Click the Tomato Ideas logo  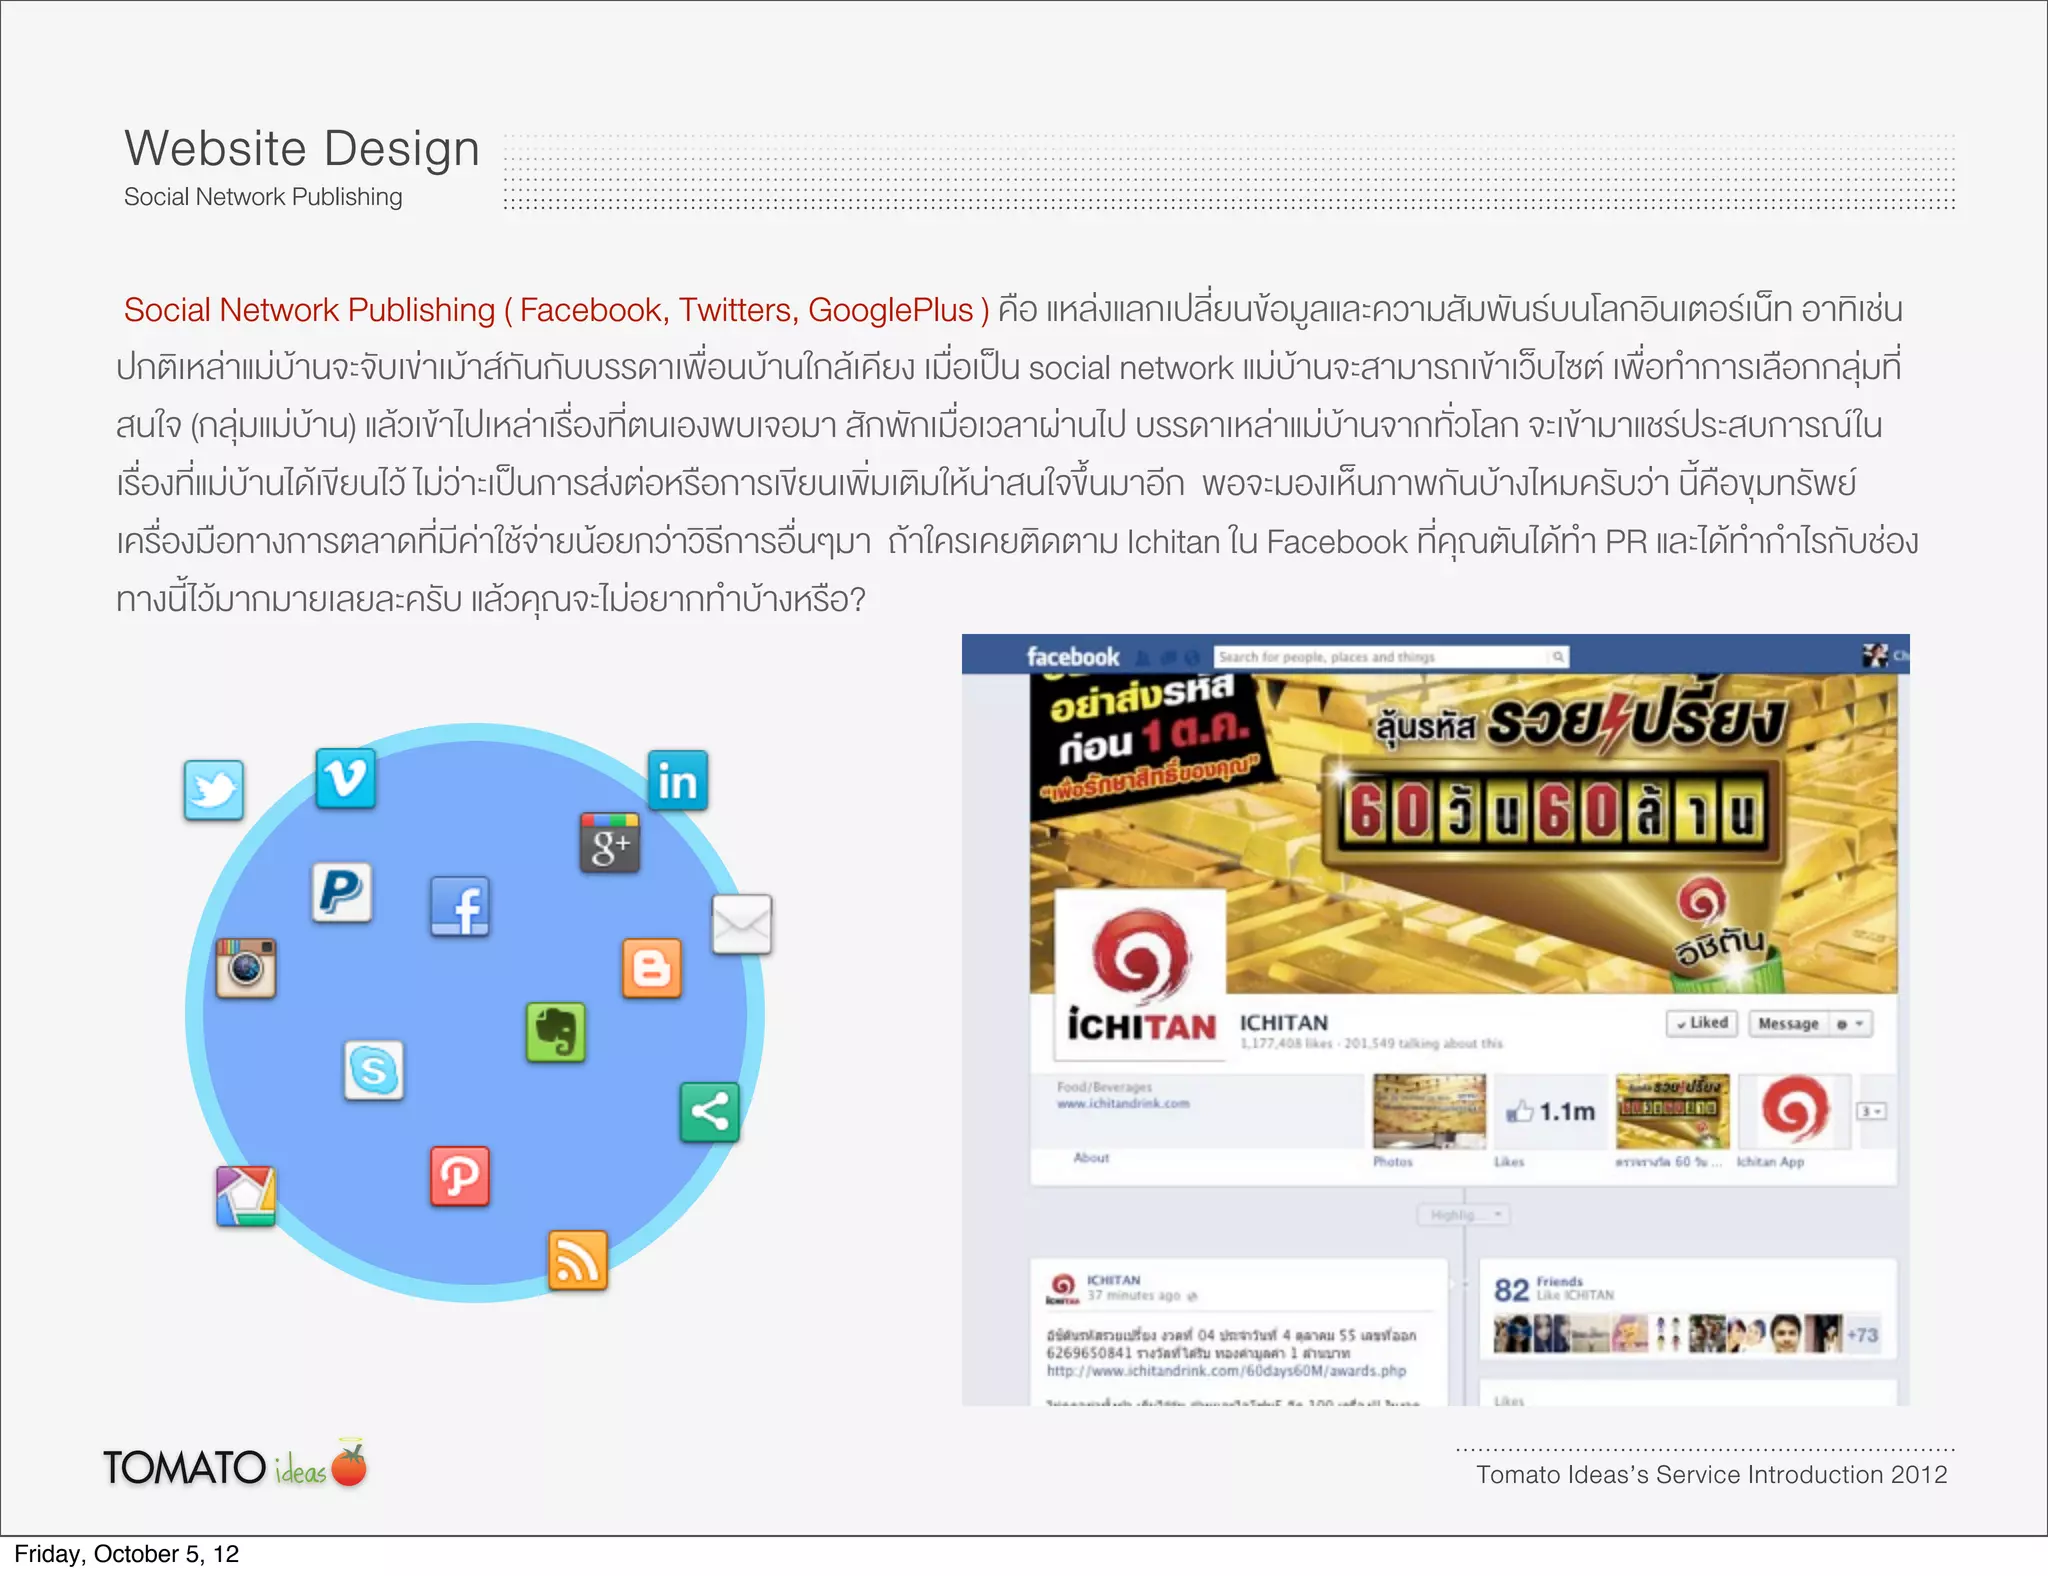tap(236, 1465)
